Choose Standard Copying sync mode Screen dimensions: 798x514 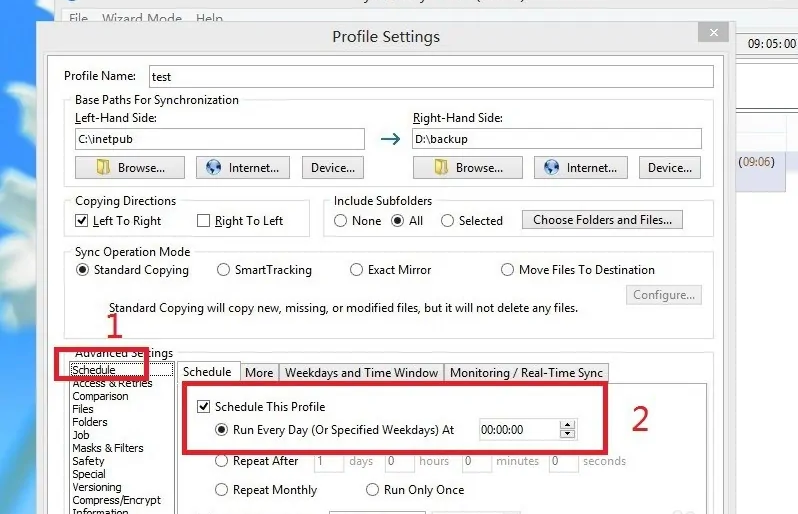tap(82, 269)
